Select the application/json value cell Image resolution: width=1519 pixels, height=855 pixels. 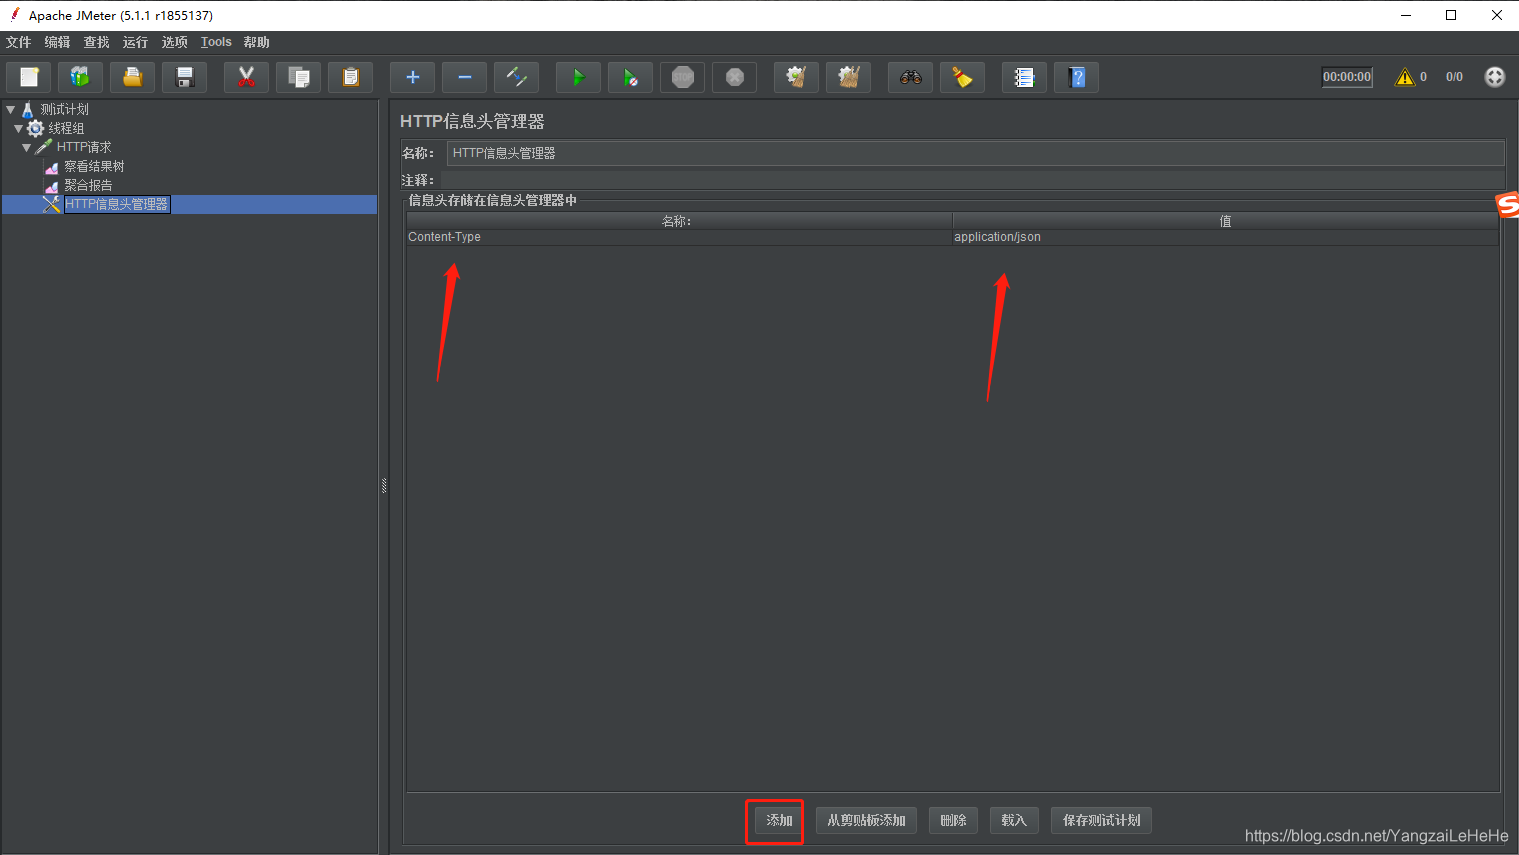coord(1225,237)
